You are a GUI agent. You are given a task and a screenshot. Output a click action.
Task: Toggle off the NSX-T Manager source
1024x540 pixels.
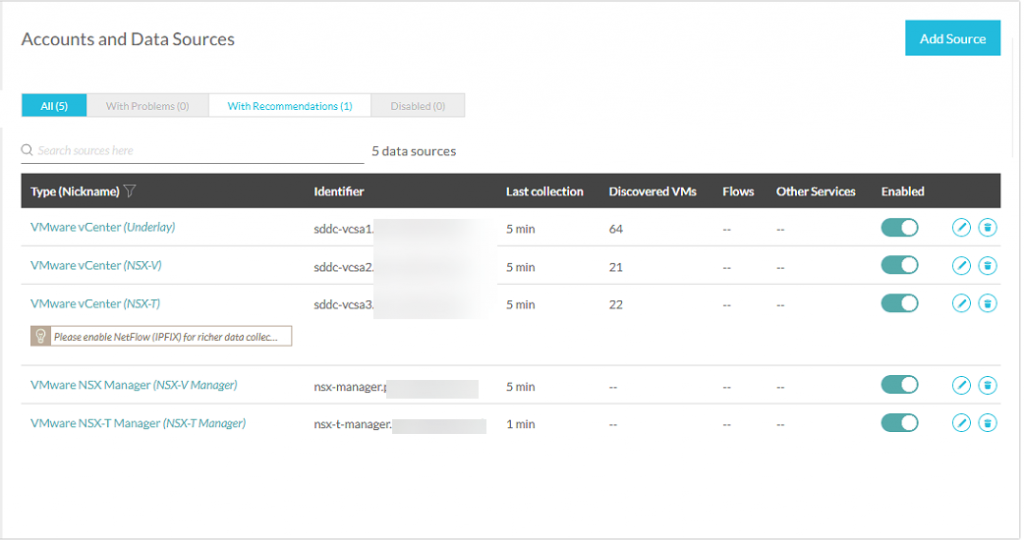(899, 422)
